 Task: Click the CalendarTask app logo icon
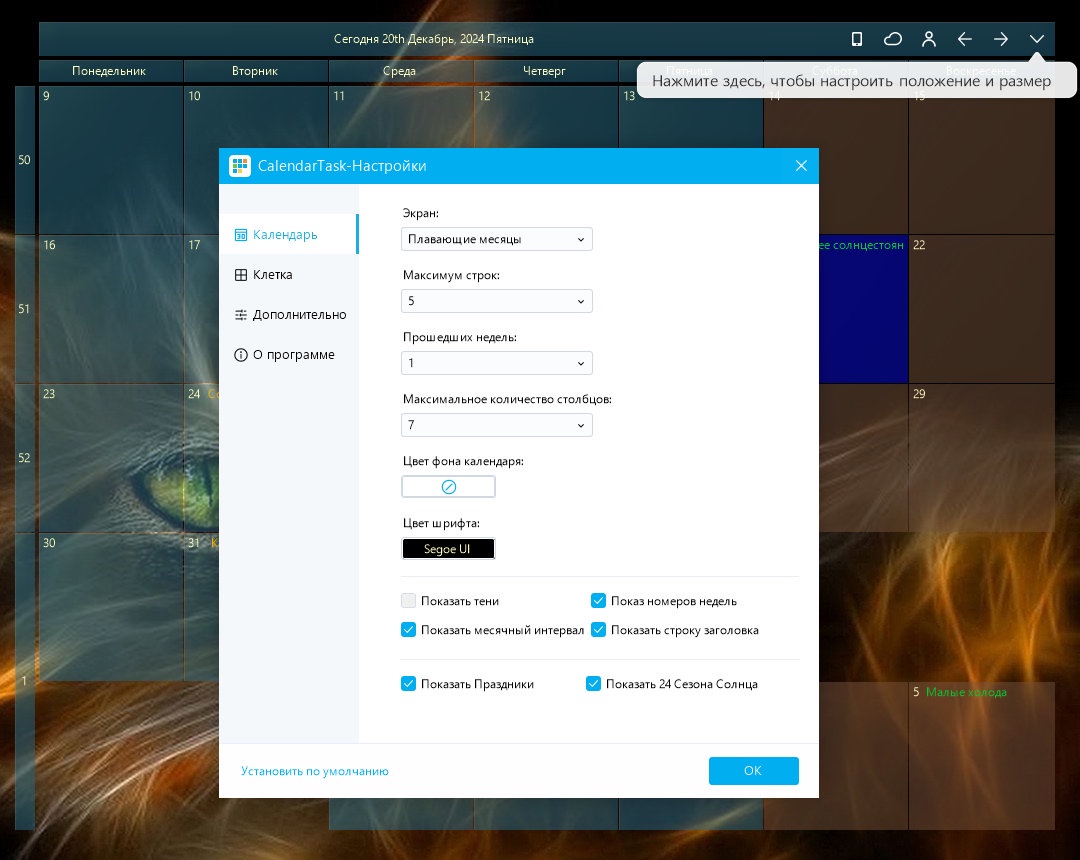click(x=240, y=166)
